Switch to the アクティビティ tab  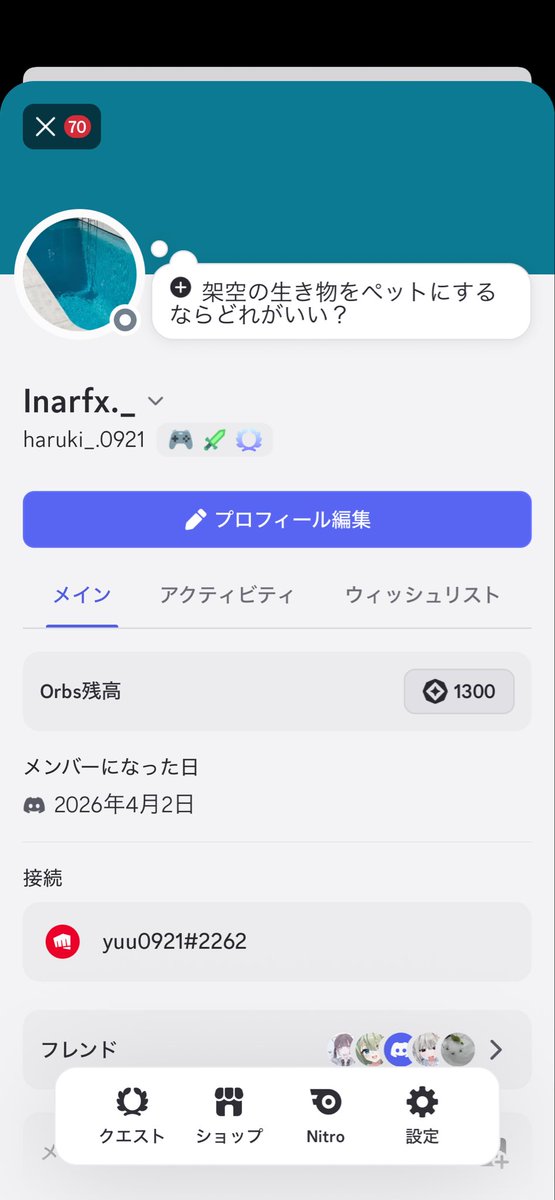click(x=227, y=595)
